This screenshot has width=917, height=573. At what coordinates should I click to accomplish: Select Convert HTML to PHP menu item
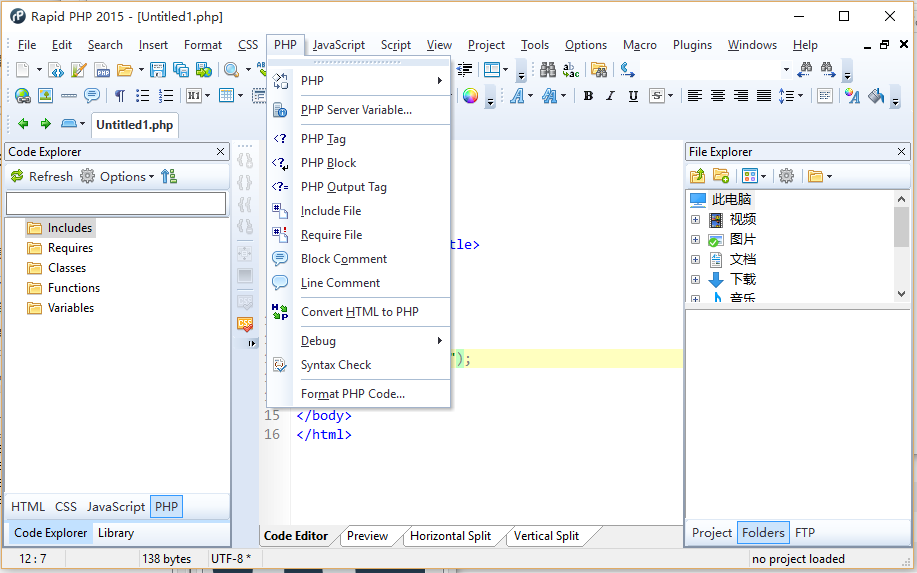pos(359,312)
